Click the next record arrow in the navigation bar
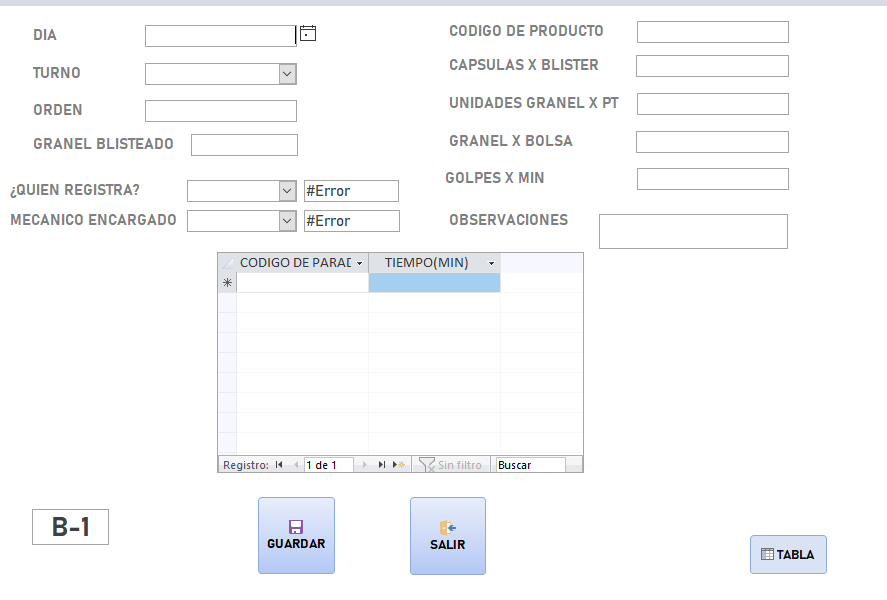This screenshot has width=887, height=600. (x=364, y=464)
